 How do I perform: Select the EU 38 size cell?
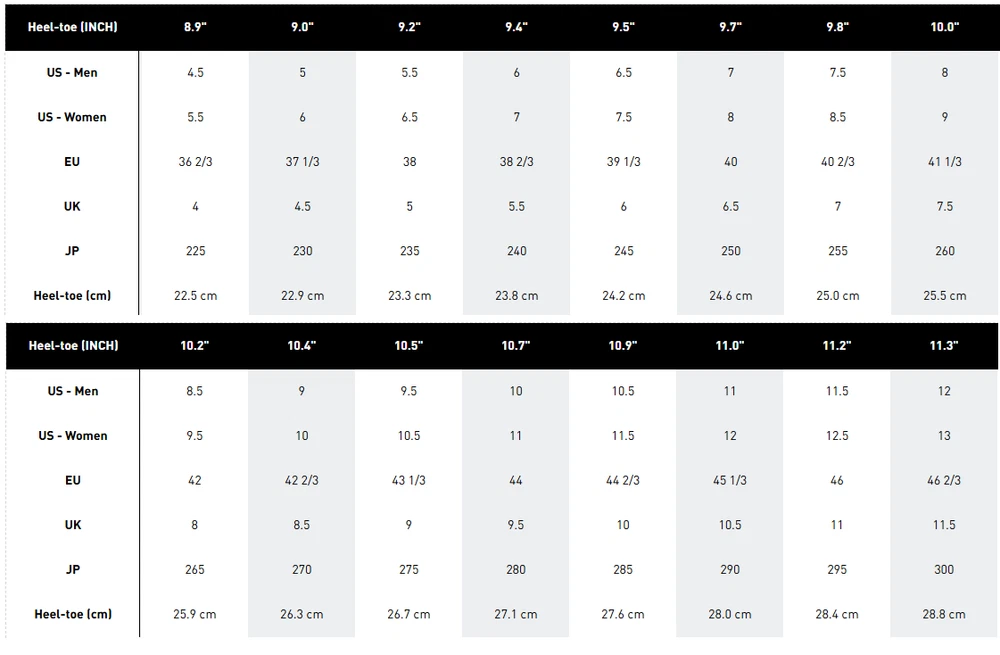pyautogui.click(x=409, y=162)
